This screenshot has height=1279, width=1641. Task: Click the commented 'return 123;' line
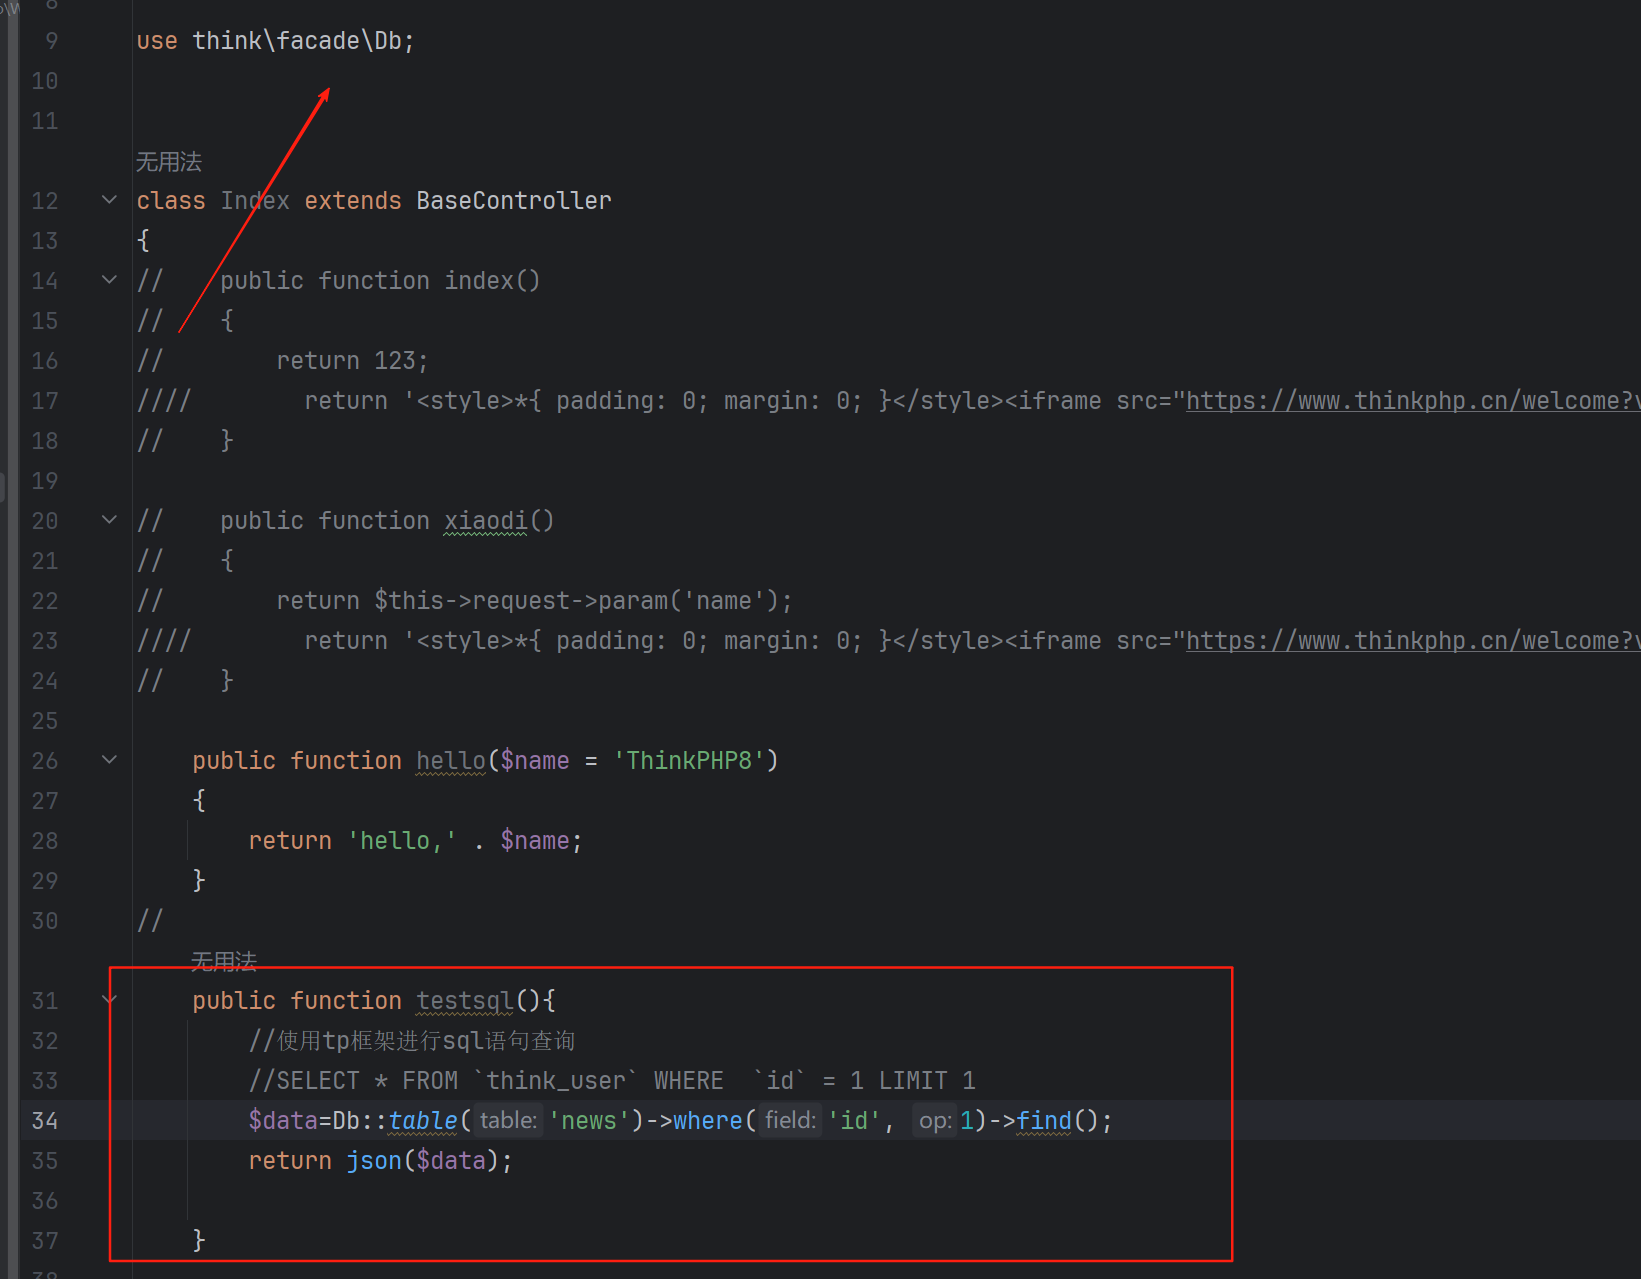[x=352, y=361]
